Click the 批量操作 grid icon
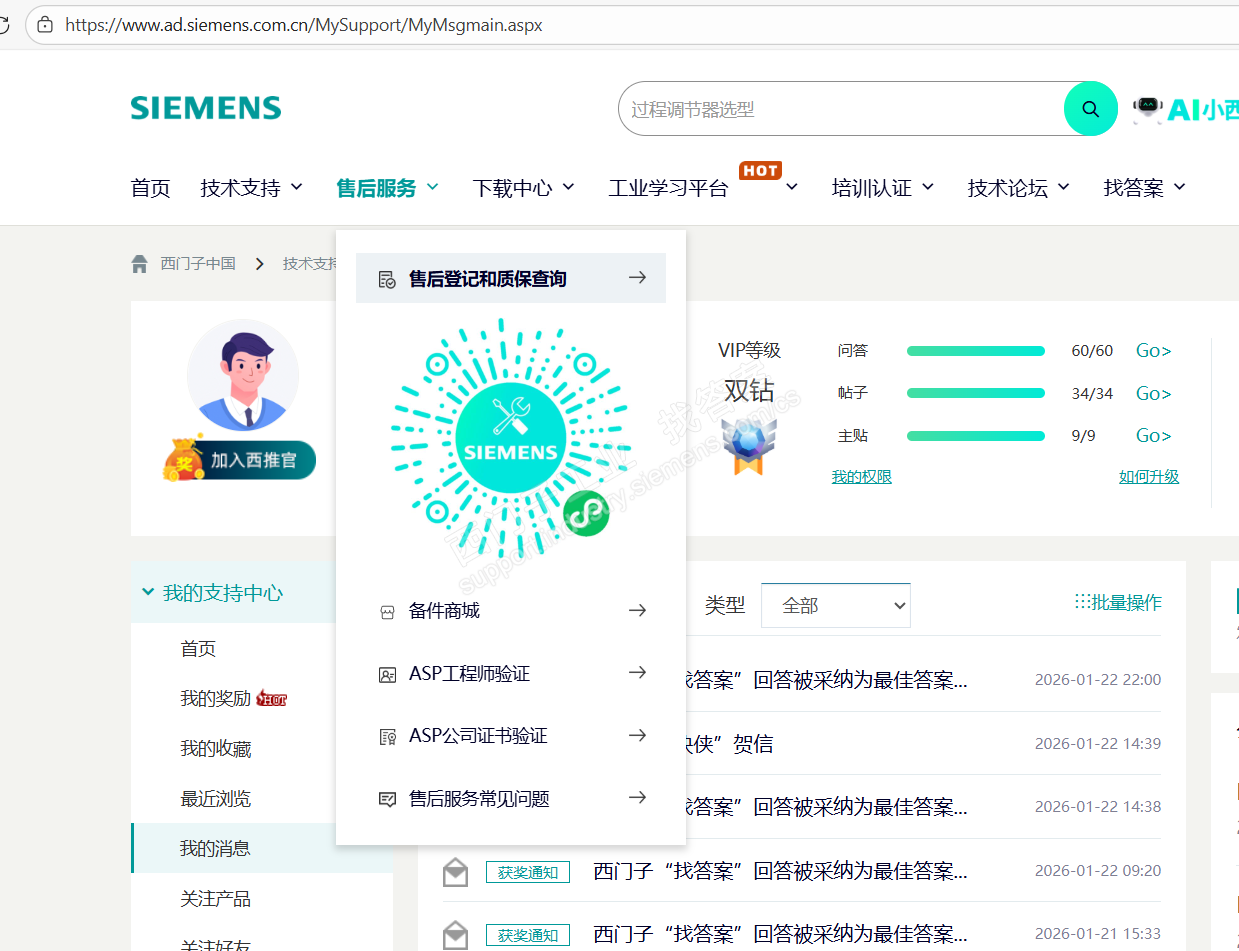This screenshot has width=1239, height=951. pyautogui.click(x=1082, y=601)
